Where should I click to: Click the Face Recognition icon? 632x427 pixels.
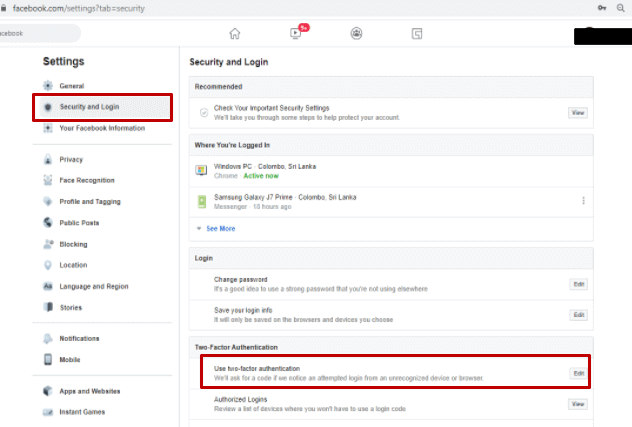coord(48,180)
